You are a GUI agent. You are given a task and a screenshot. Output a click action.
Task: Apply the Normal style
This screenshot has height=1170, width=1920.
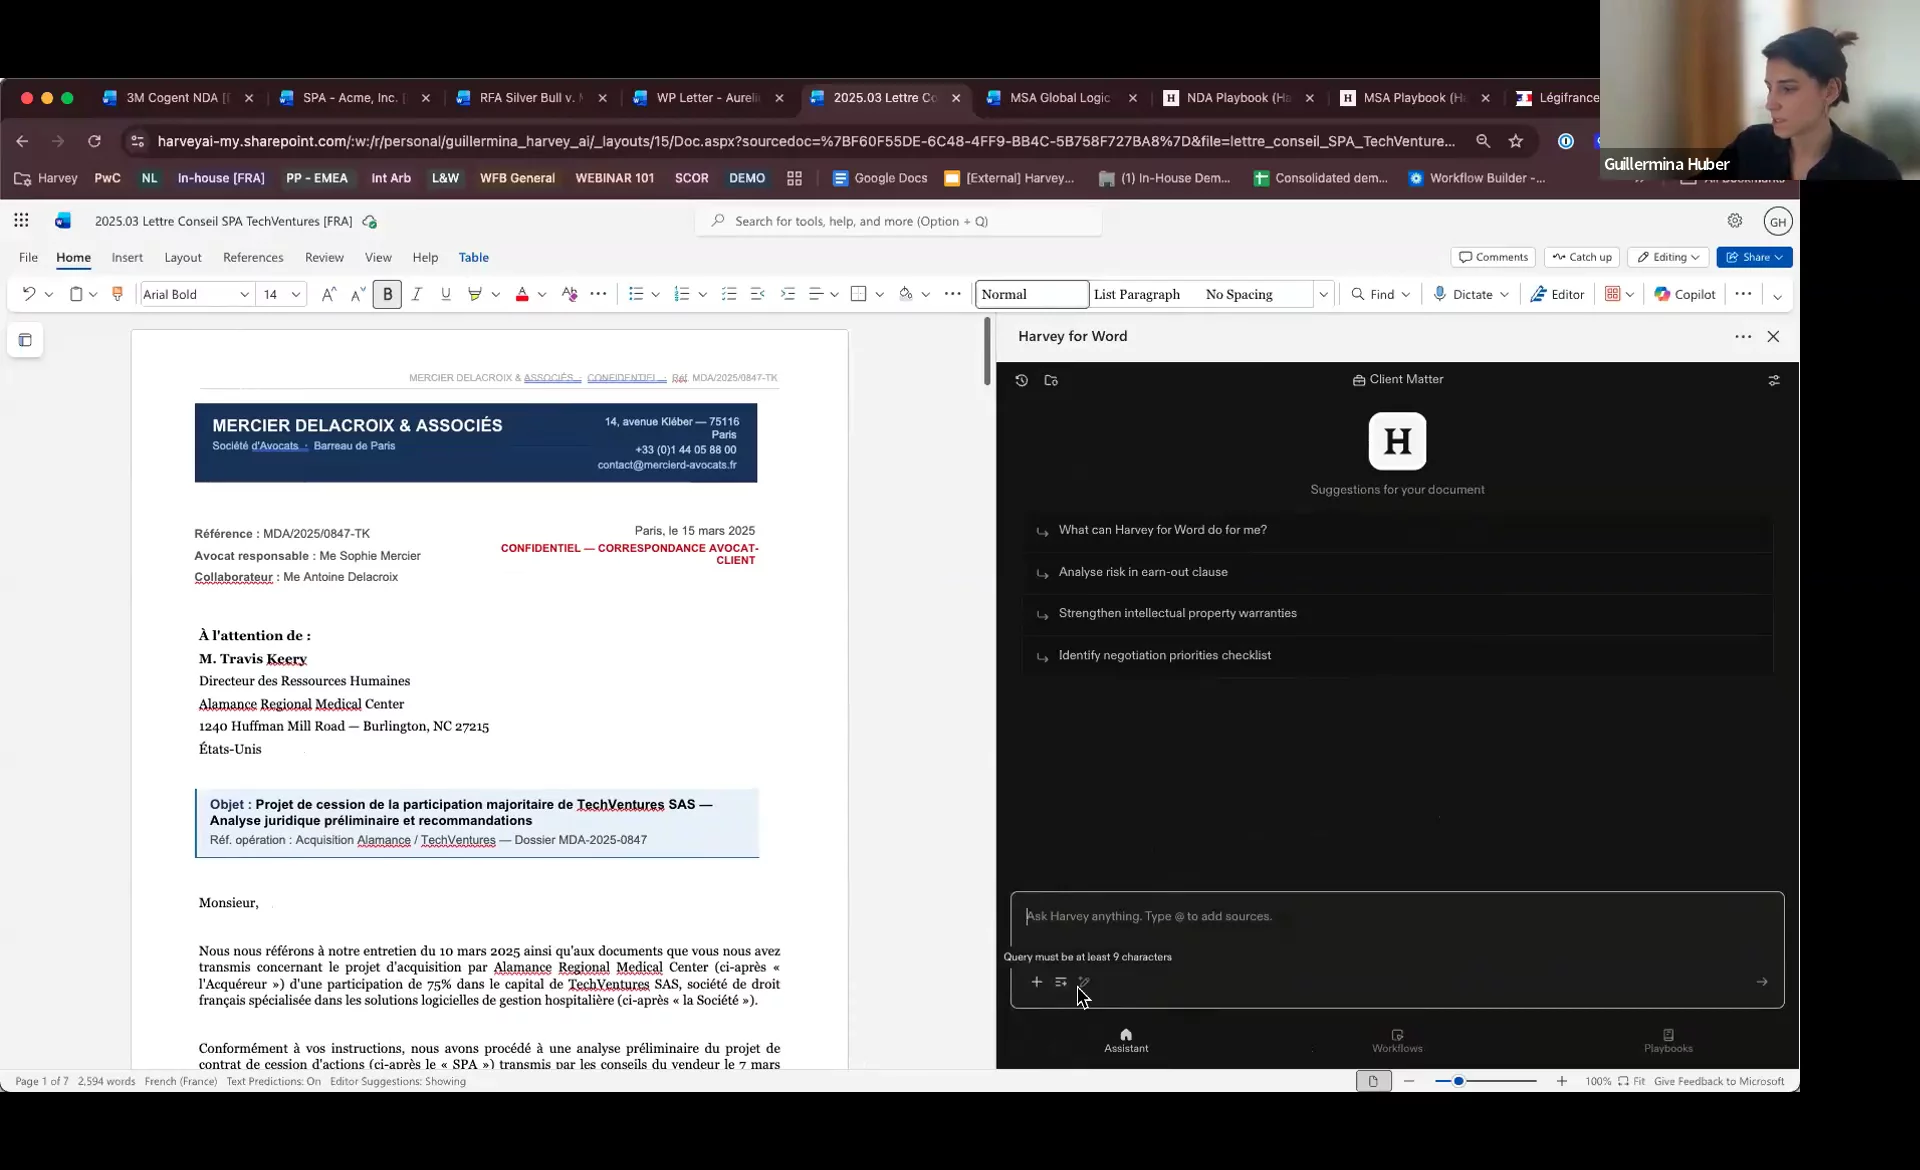pos(1032,294)
